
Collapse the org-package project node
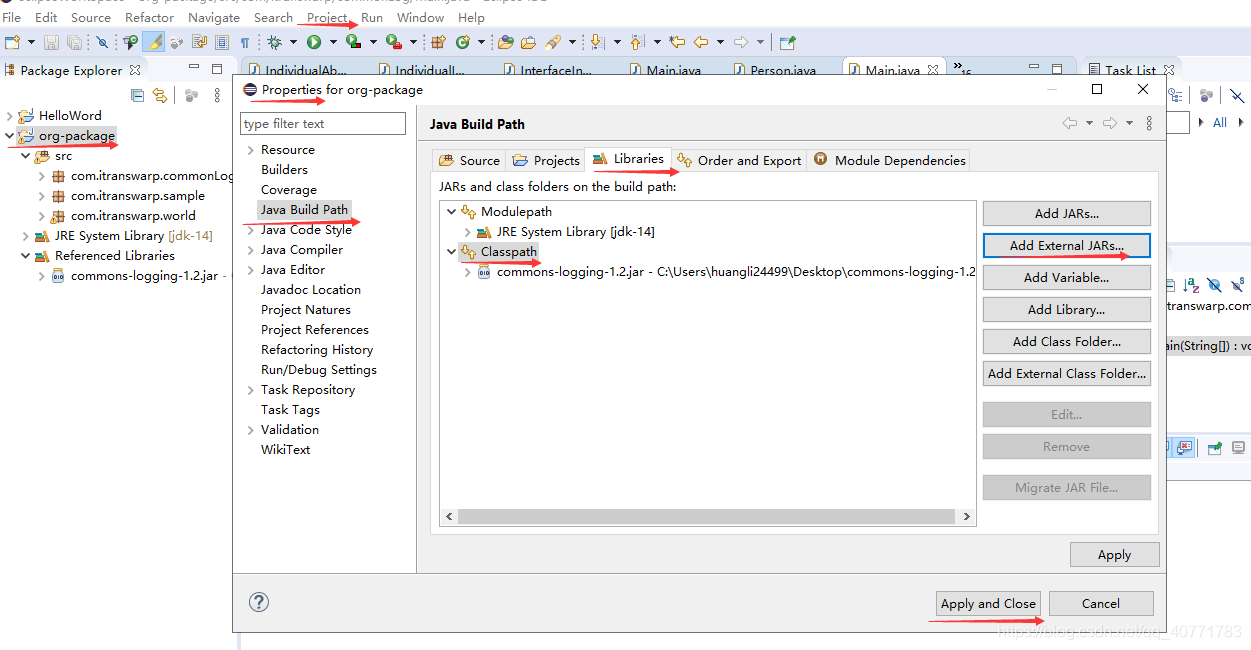pos(10,136)
